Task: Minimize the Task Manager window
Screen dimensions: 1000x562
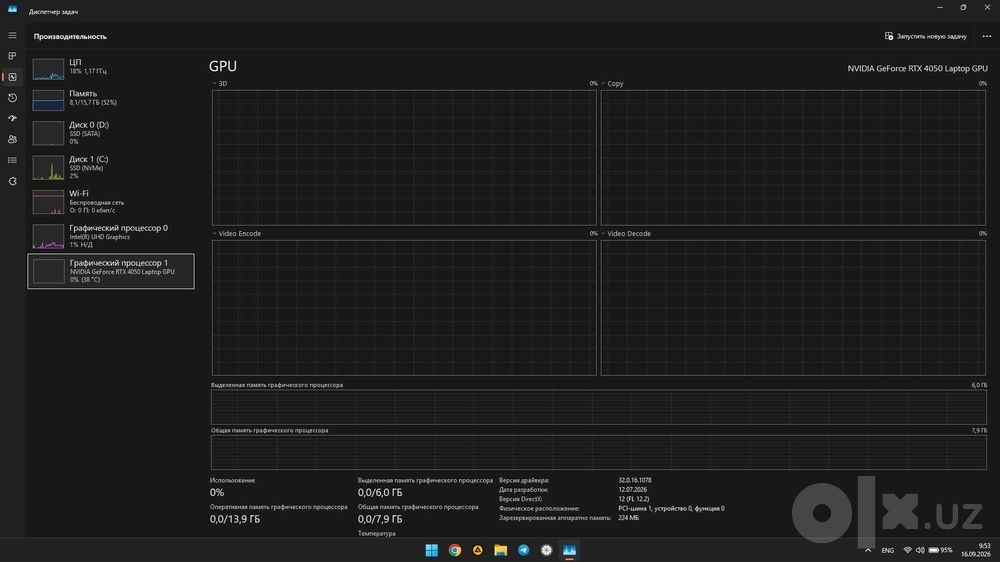Action: pyautogui.click(x=940, y=8)
